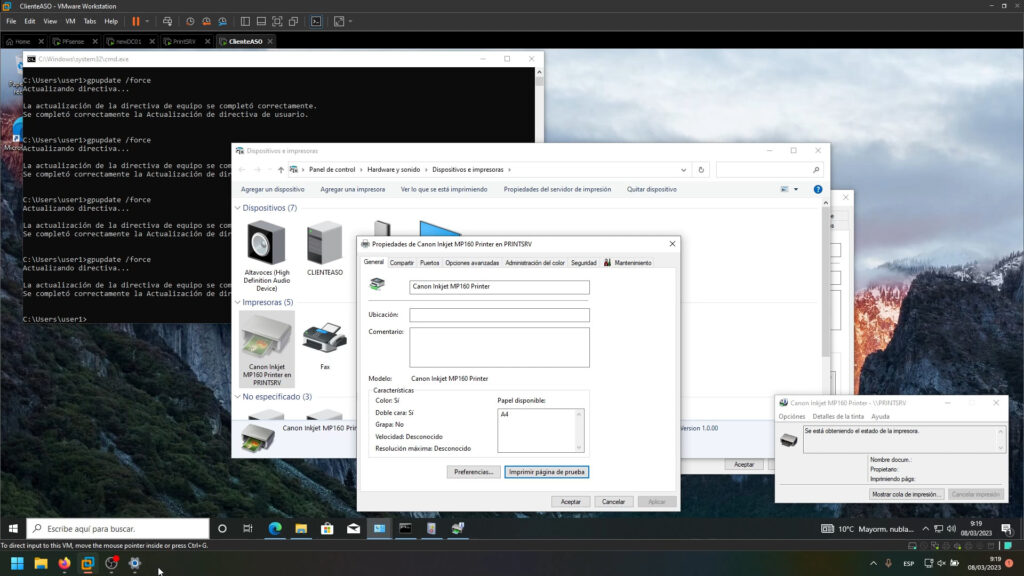Select the Altavoces audio device icon

coord(266,243)
